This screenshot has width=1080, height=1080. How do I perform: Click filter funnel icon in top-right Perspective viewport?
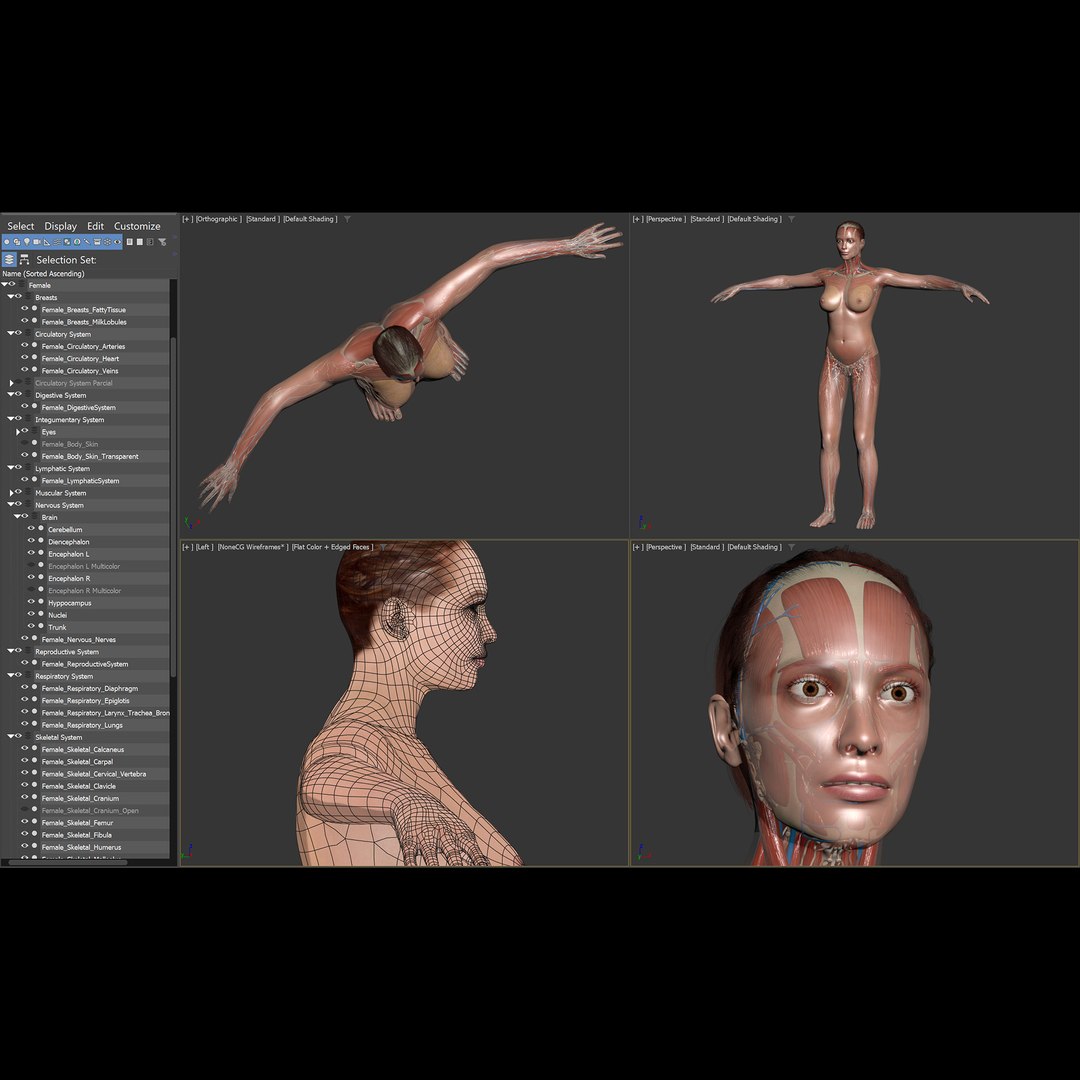tap(791, 219)
